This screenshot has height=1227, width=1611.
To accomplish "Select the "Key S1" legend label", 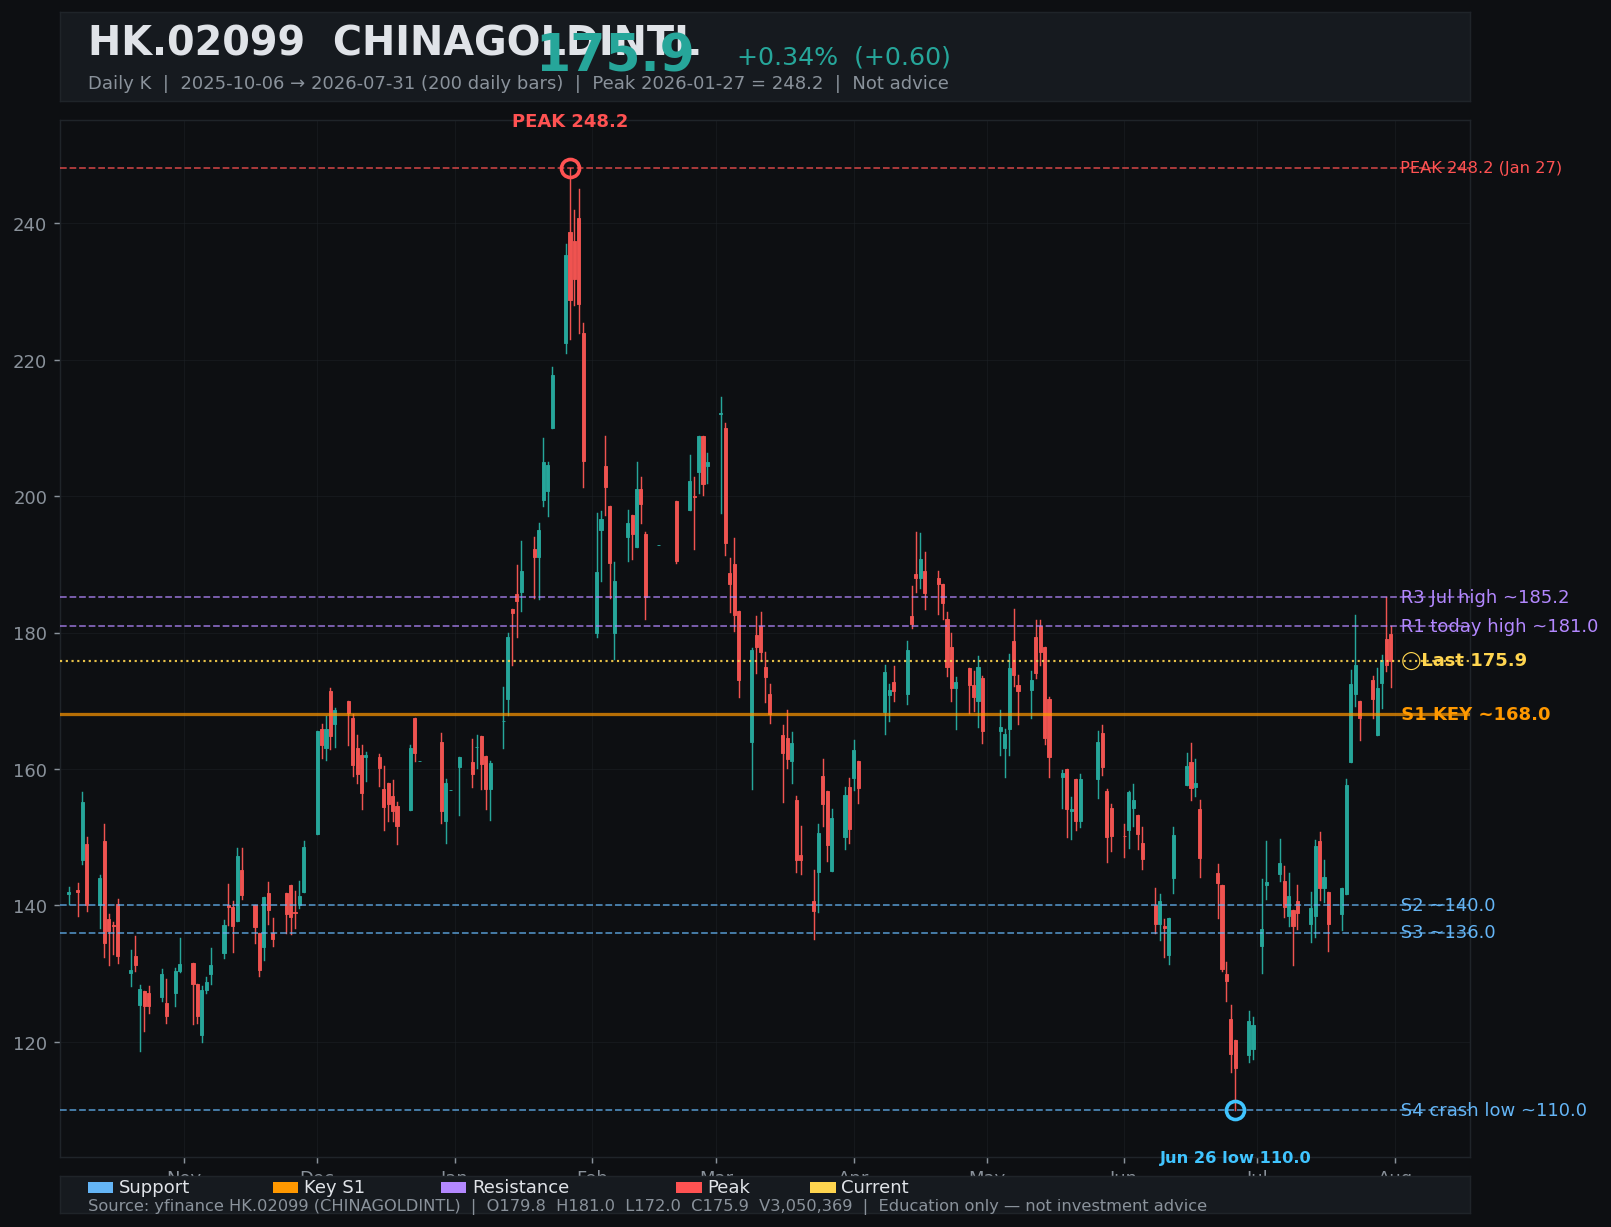I will pyautogui.click(x=334, y=1188).
